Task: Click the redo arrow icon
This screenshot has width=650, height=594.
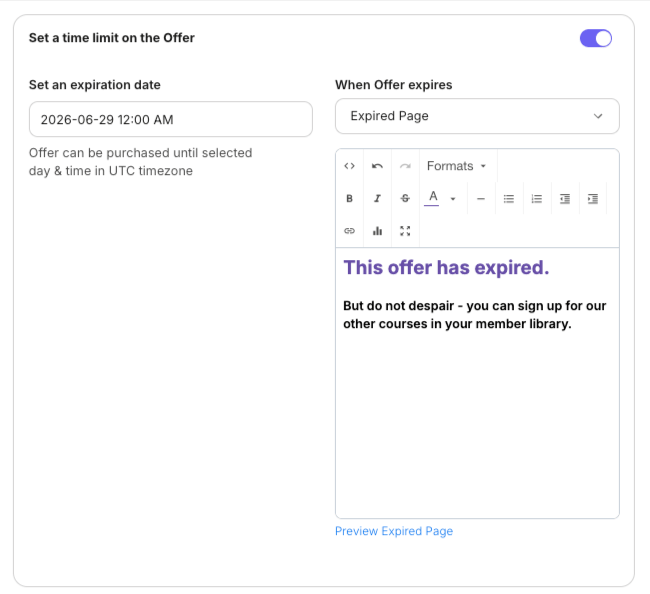Action: 405,166
